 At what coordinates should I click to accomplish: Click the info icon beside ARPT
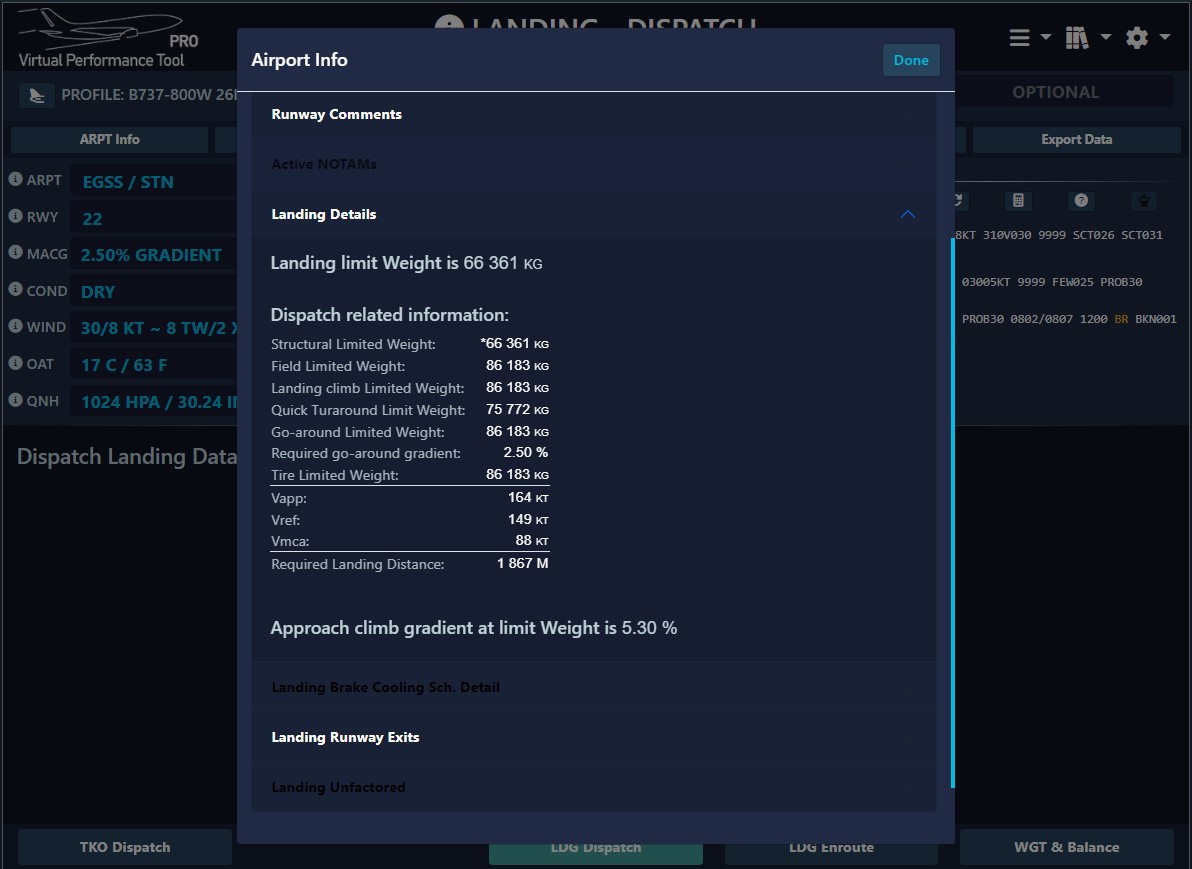point(16,180)
